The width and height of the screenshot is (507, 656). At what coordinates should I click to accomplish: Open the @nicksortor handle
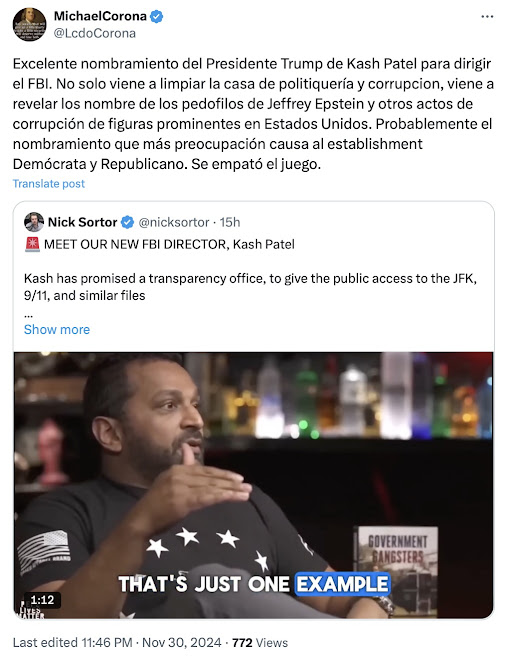point(174,222)
